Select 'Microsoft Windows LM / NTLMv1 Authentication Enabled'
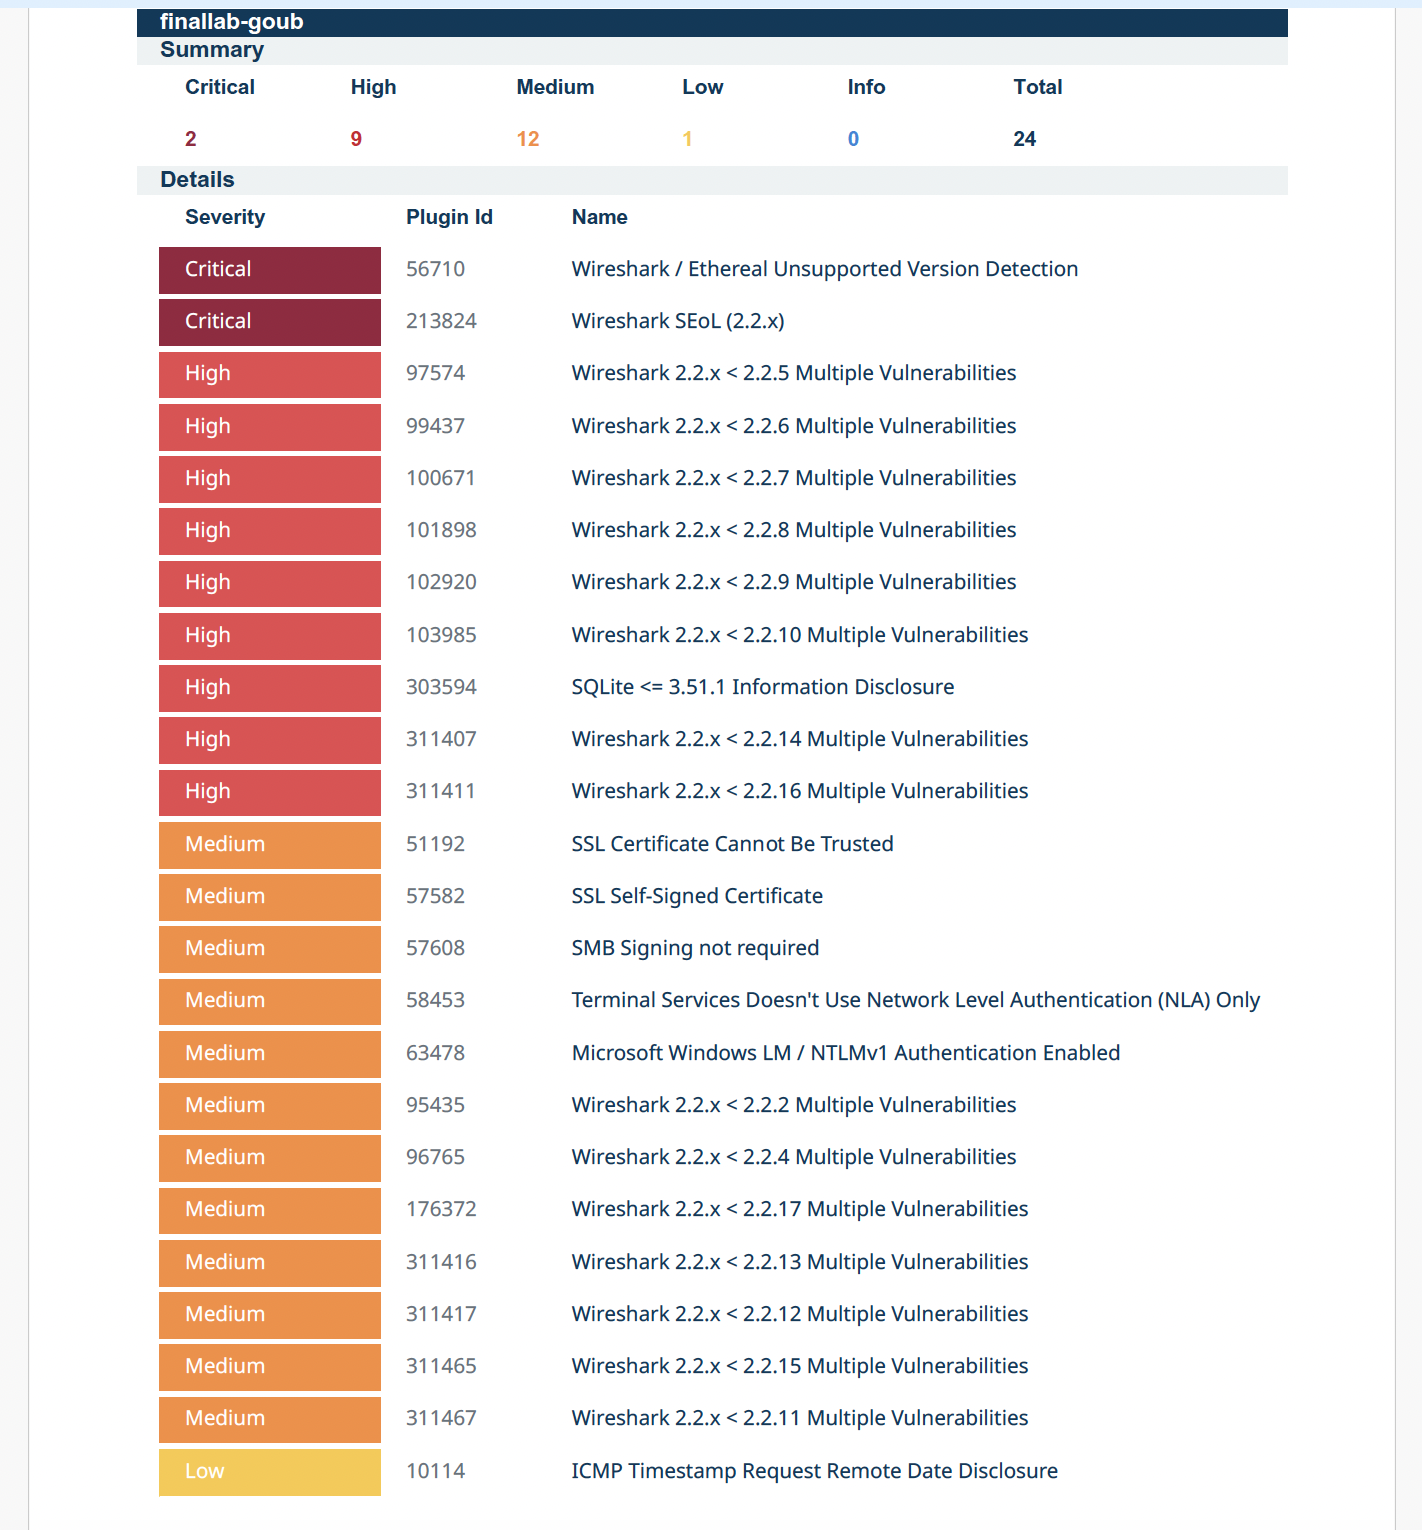Screen dimensions: 1422x1530 [846, 1053]
